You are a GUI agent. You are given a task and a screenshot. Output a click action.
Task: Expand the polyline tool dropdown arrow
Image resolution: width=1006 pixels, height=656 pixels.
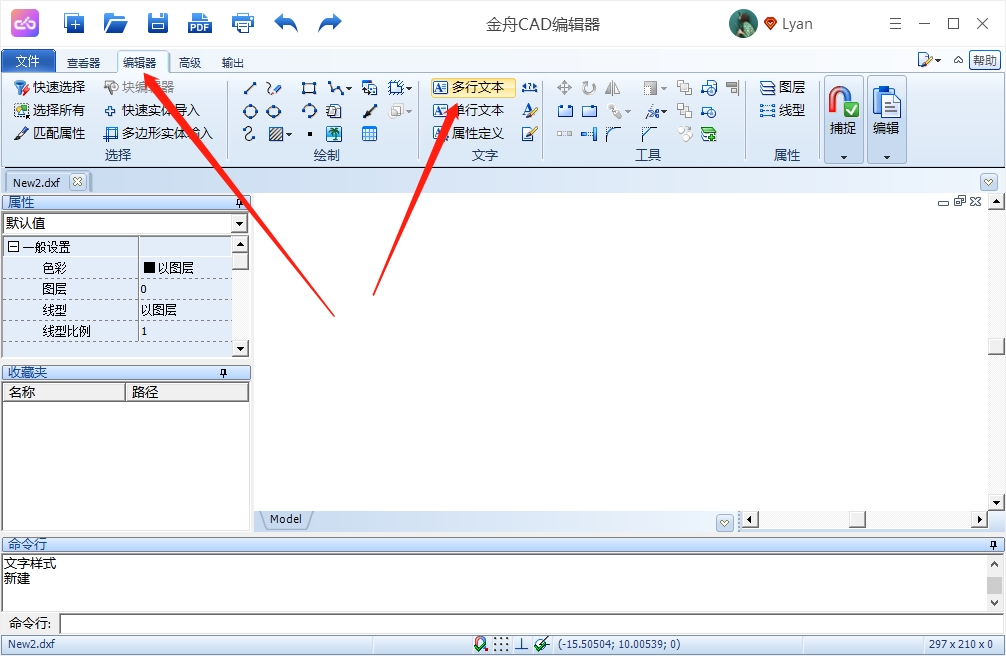click(348, 88)
